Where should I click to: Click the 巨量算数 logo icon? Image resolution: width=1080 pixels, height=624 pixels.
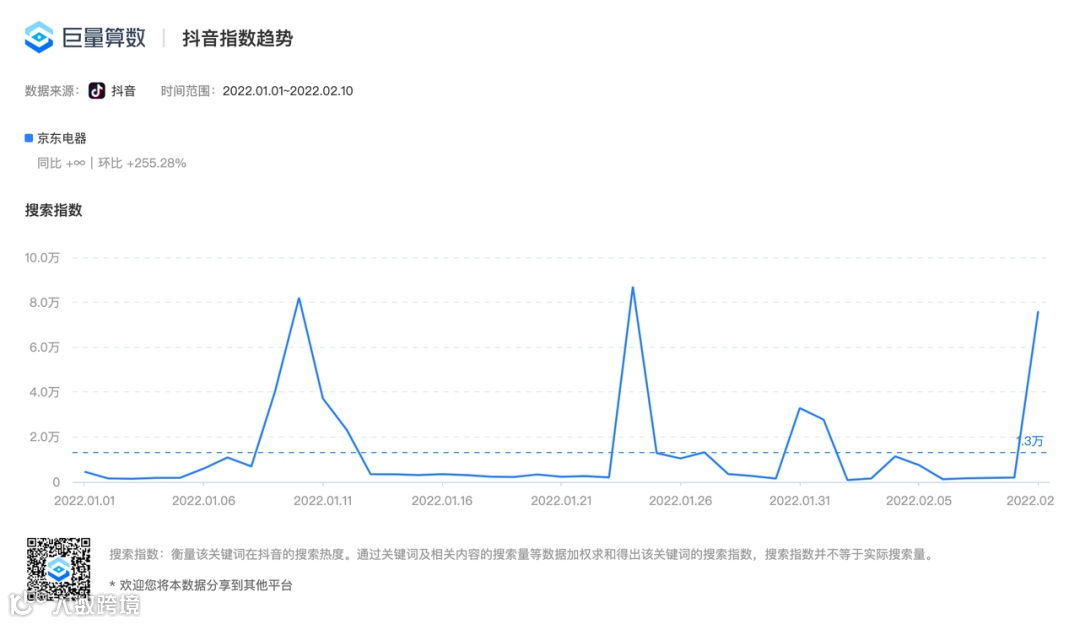39,37
